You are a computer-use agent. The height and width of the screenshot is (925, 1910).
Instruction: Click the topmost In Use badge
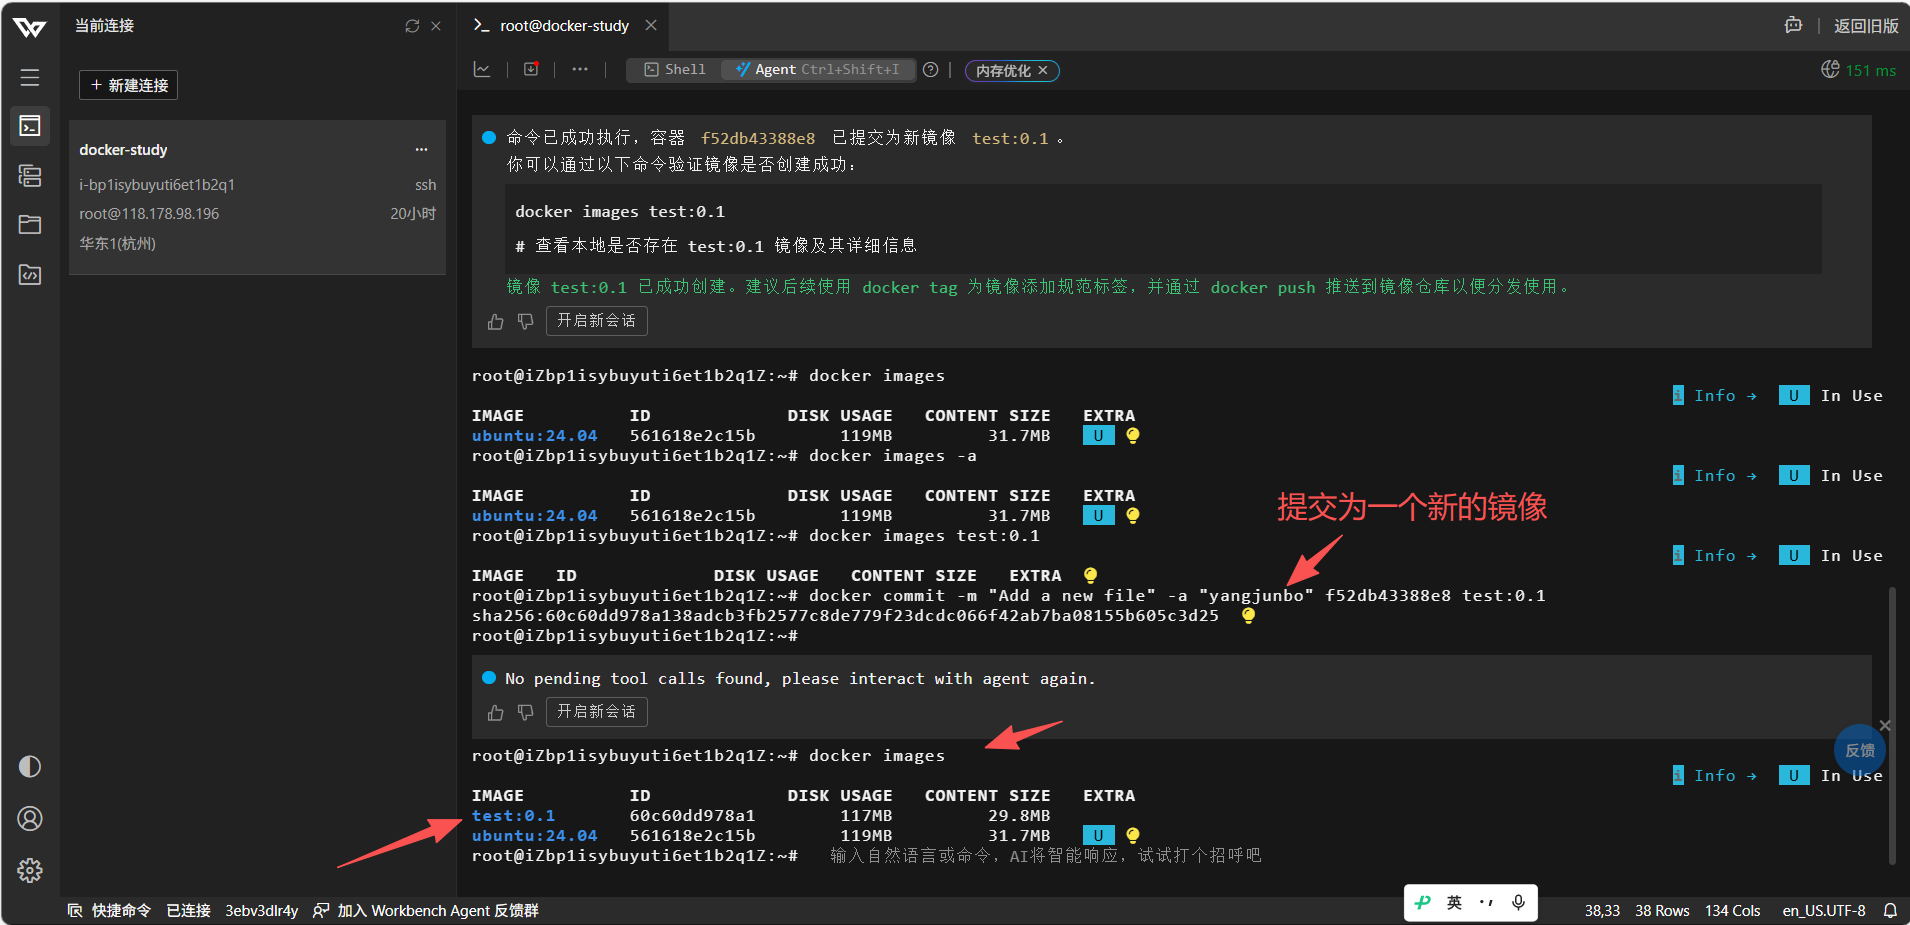point(1831,396)
